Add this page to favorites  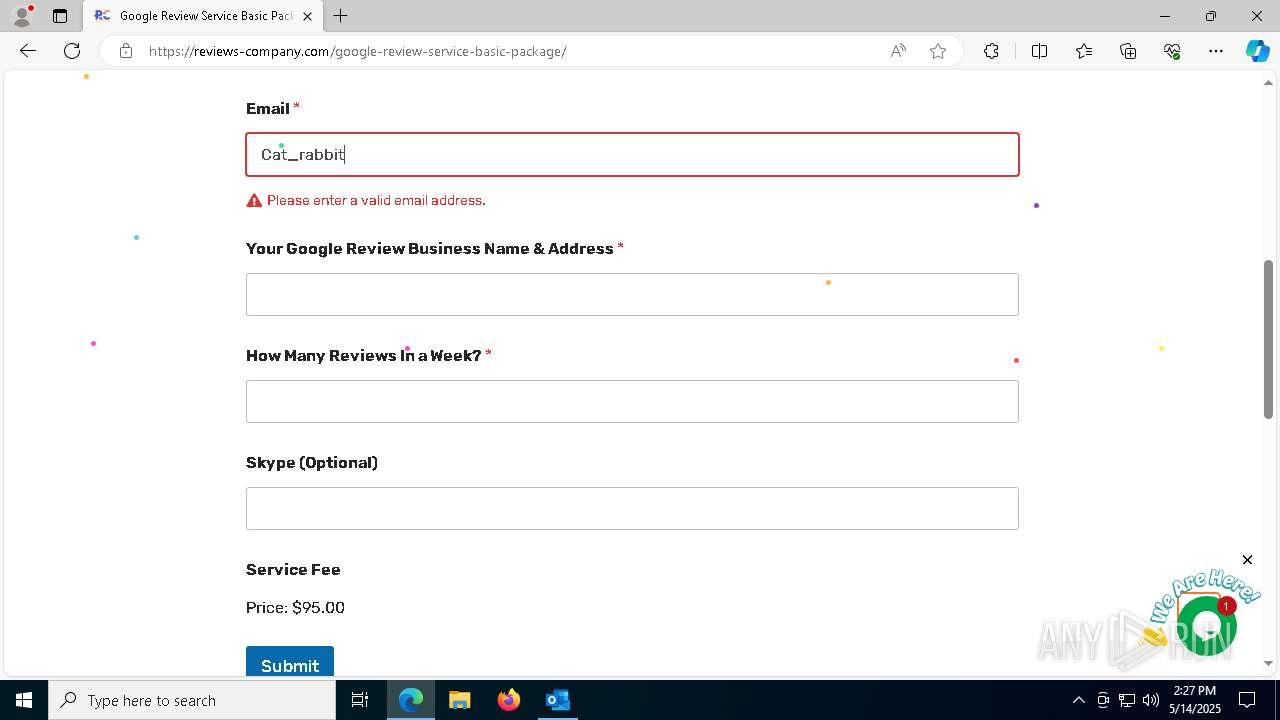click(x=938, y=51)
